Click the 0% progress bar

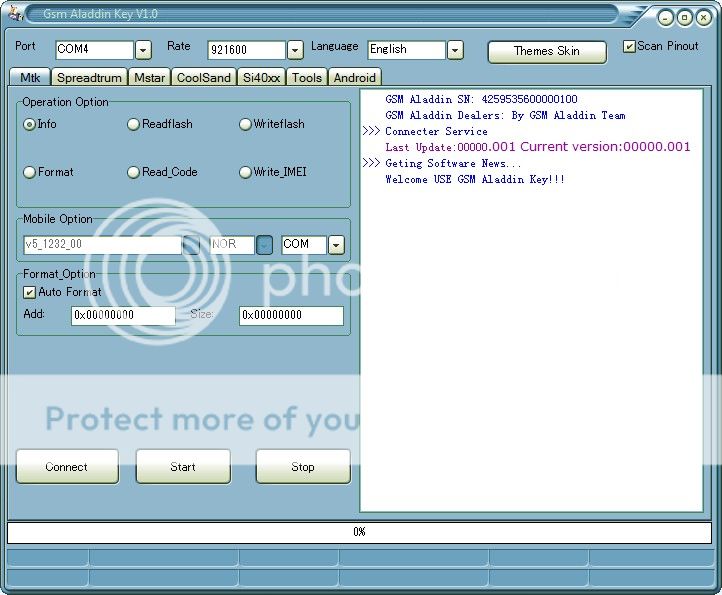(x=359, y=532)
